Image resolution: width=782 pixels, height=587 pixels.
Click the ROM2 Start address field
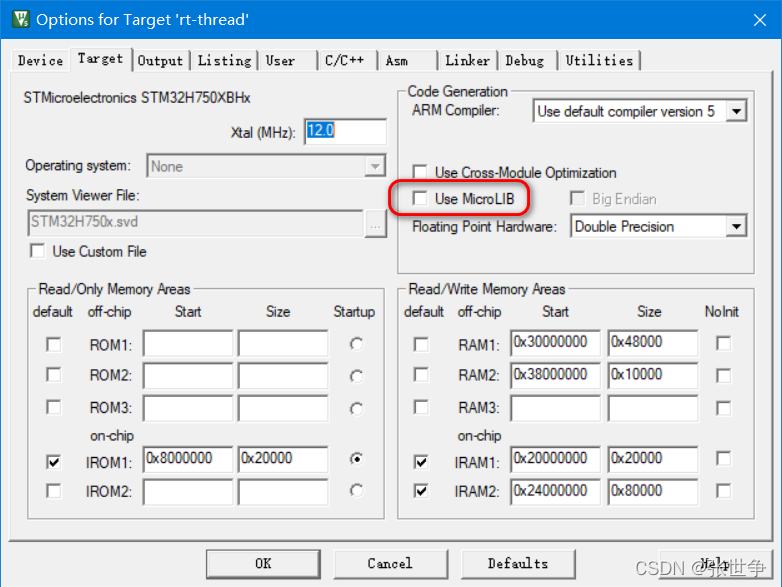[x=188, y=375]
